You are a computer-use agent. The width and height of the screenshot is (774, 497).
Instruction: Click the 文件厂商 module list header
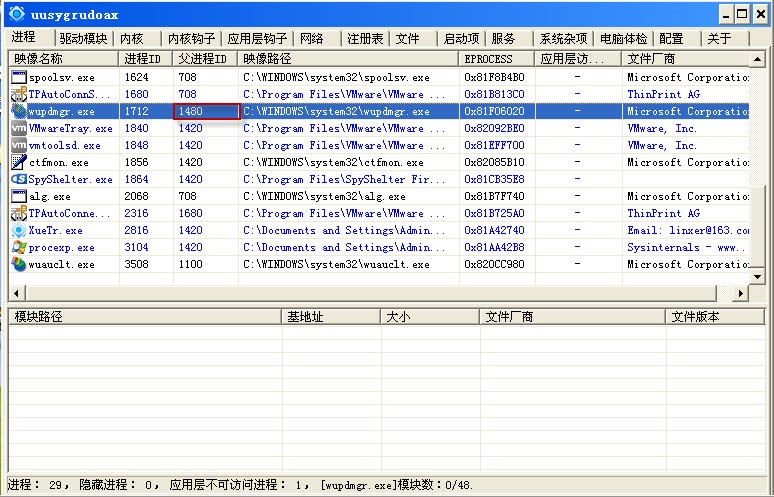pos(572,316)
